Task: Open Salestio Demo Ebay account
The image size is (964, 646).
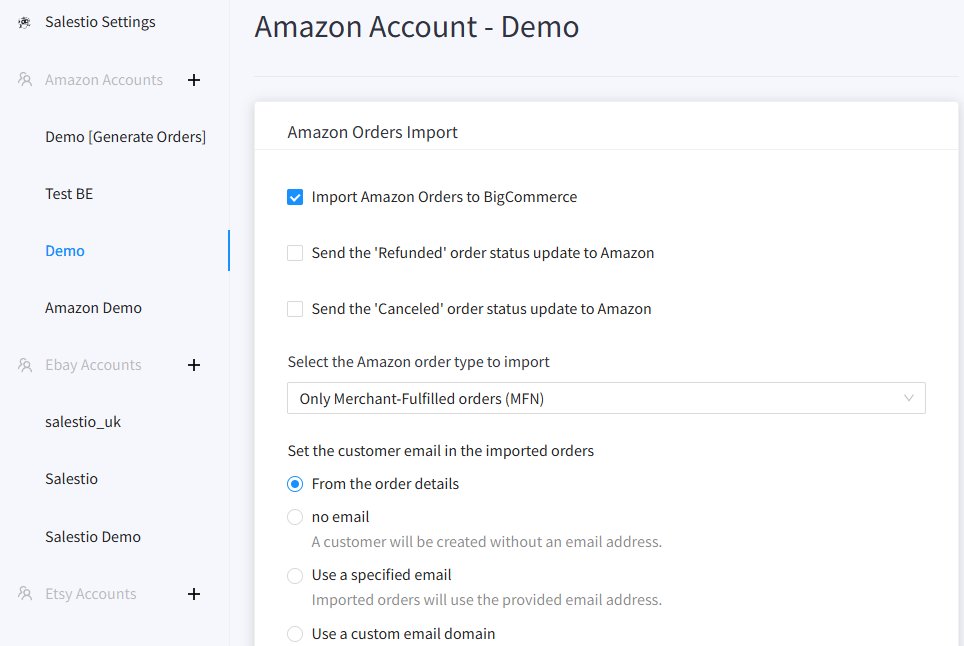Action: 93,537
